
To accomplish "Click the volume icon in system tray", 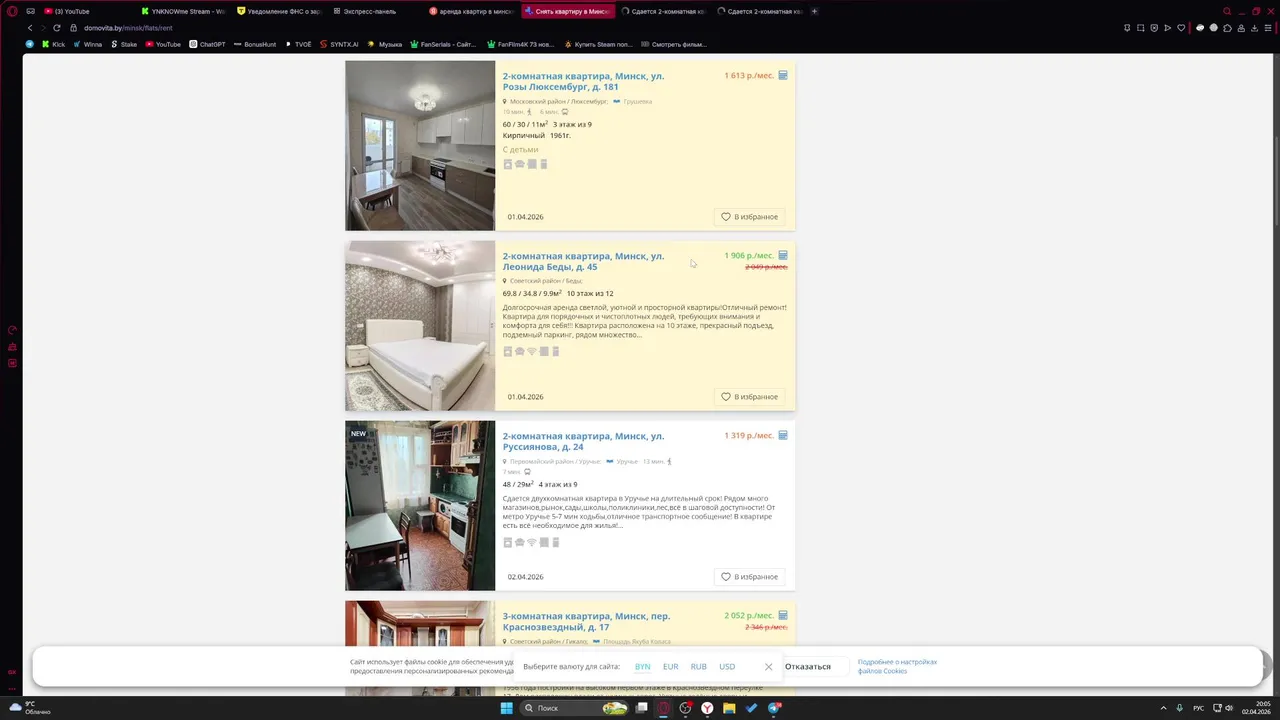I will coord(1229,708).
